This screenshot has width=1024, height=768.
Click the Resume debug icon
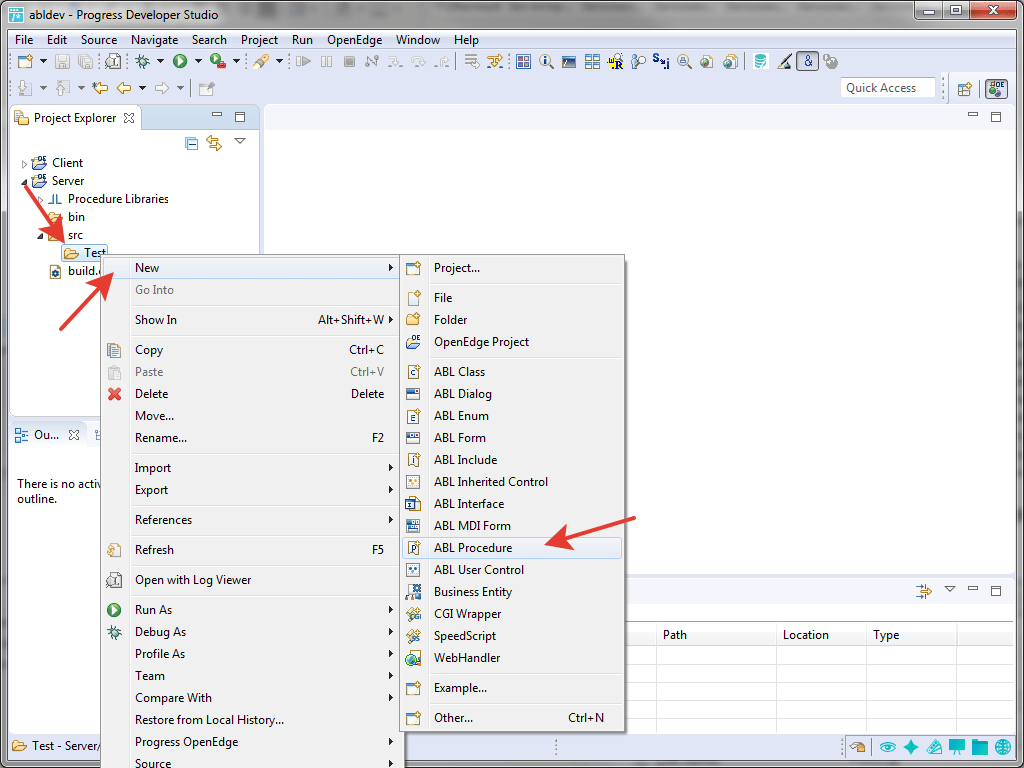coord(302,61)
